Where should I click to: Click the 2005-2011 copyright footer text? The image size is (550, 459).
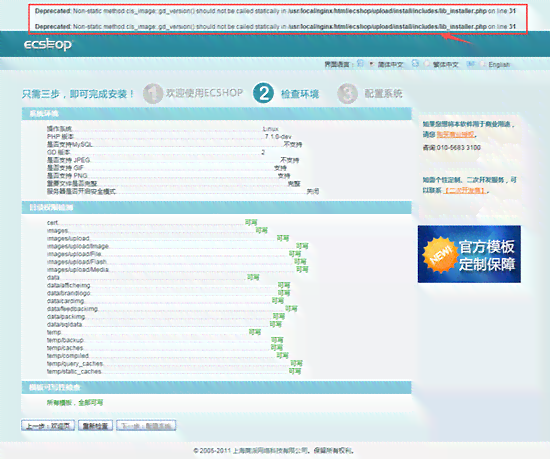tap(274, 451)
